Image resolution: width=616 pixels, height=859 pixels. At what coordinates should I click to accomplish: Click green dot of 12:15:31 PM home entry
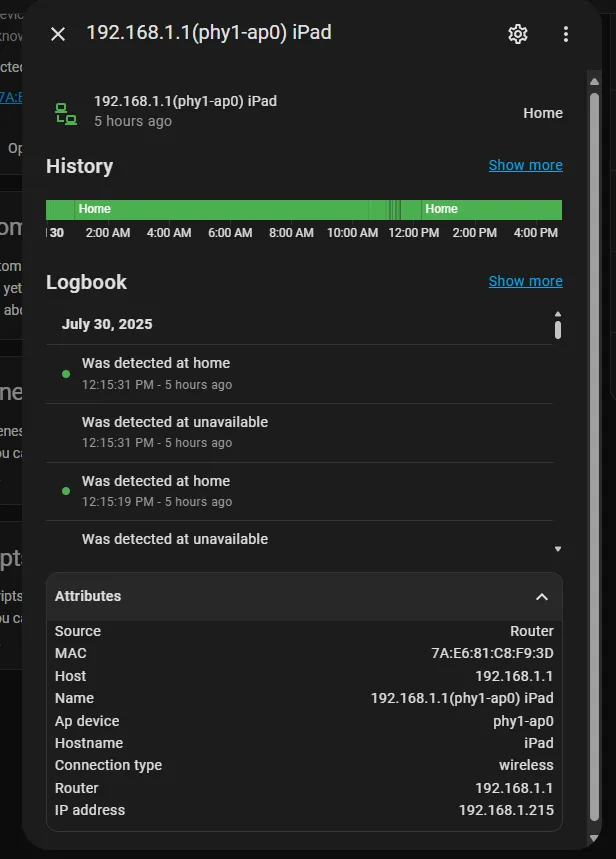(x=66, y=374)
